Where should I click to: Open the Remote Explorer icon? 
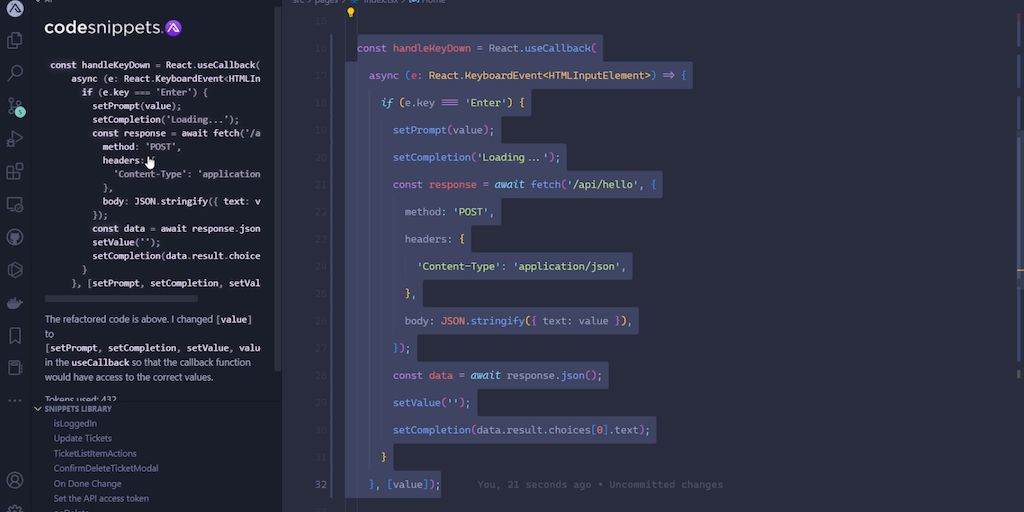pyautogui.click(x=15, y=204)
